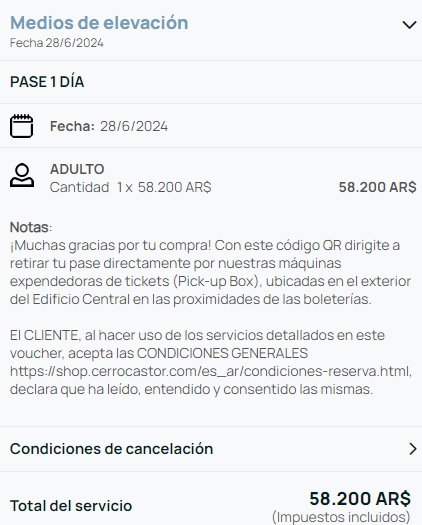The height and width of the screenshot is (525, 422).
Task: Click the CONDICIONES GENERALES text
Action: (x=222, y=353)
